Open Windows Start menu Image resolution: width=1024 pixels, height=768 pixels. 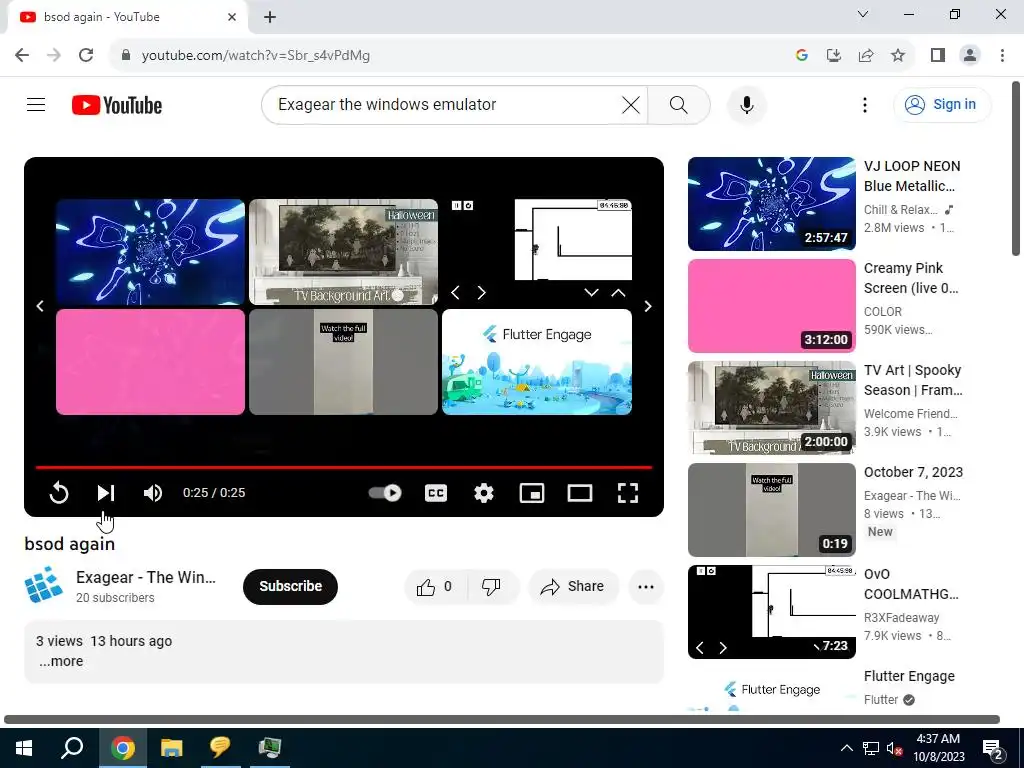point(24,748)
